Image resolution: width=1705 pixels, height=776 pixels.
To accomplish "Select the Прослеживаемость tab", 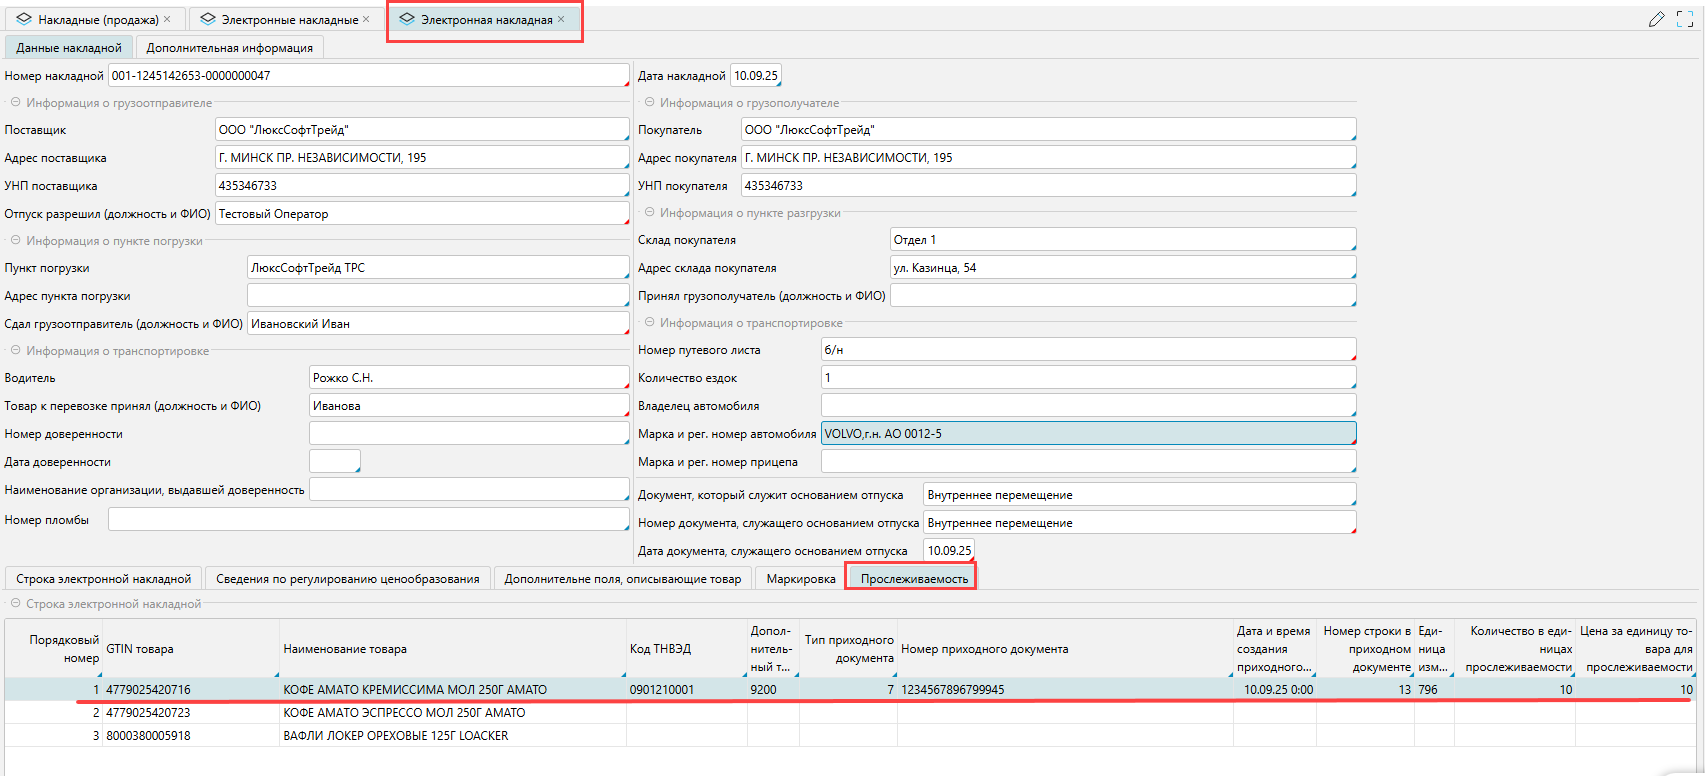I will (x=914, y=579).
